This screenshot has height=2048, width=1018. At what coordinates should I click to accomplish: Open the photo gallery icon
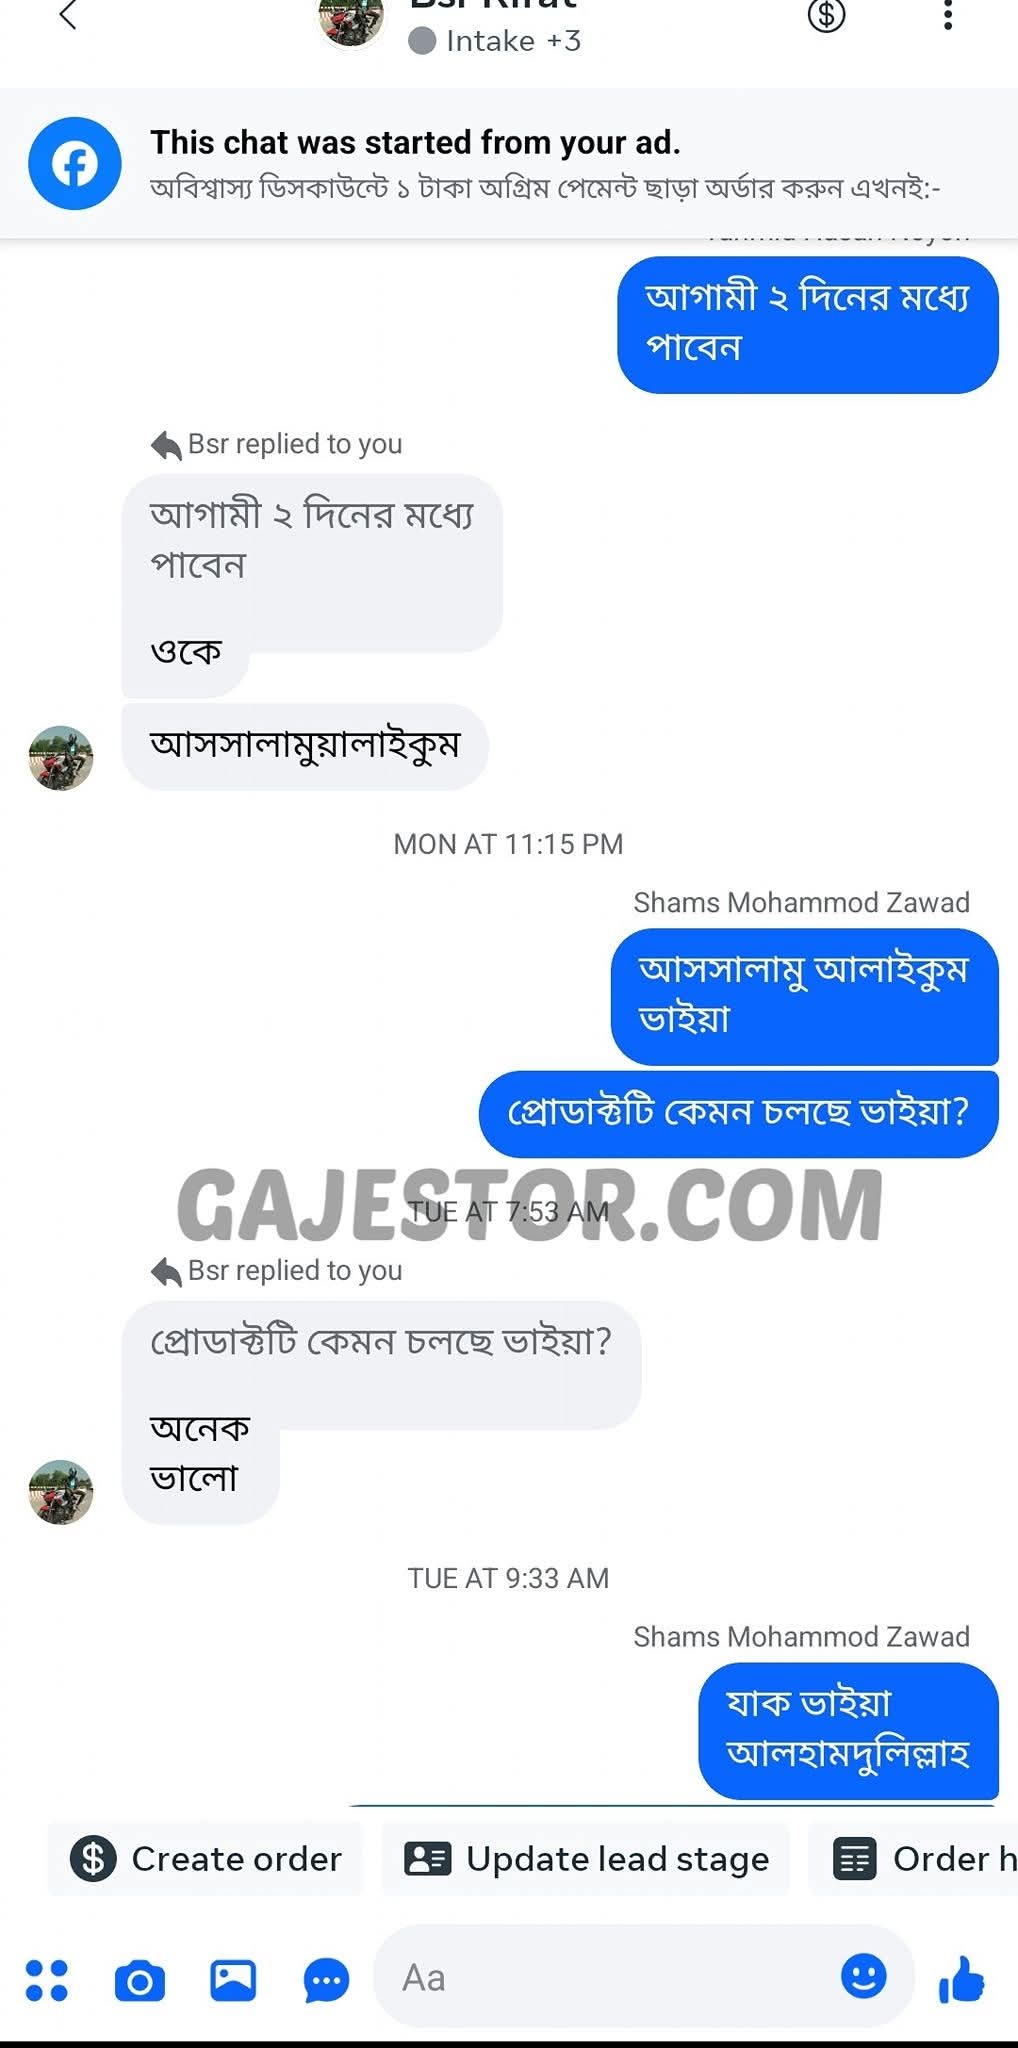(x=233, y=1979)
